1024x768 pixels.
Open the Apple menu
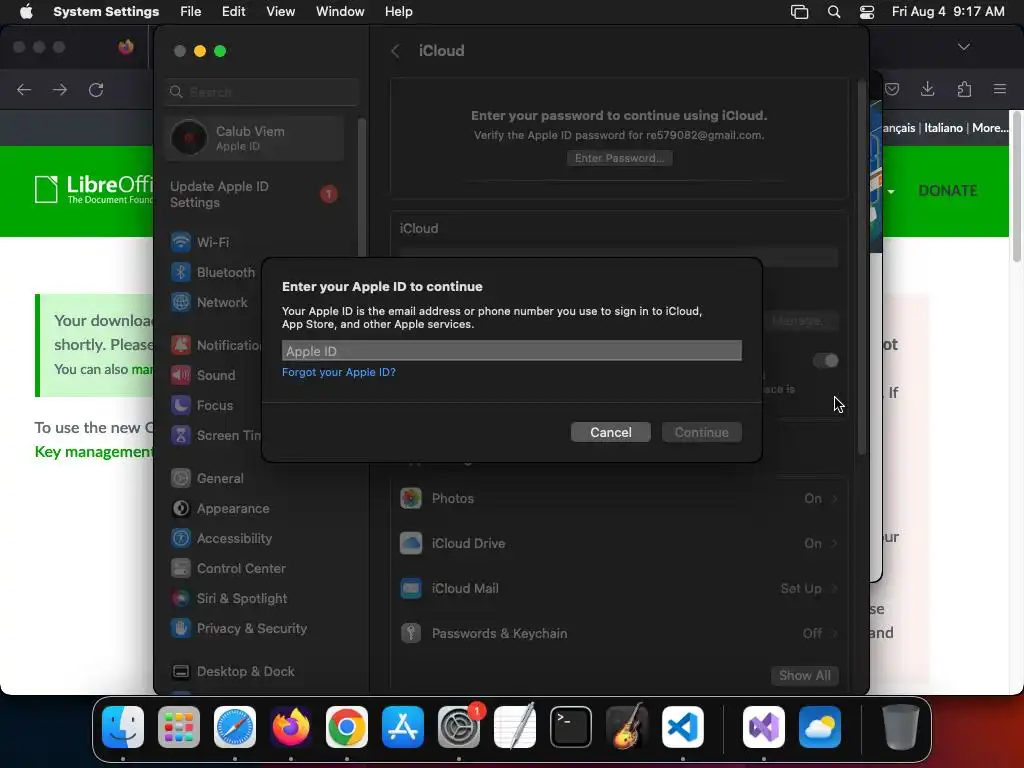26,12
